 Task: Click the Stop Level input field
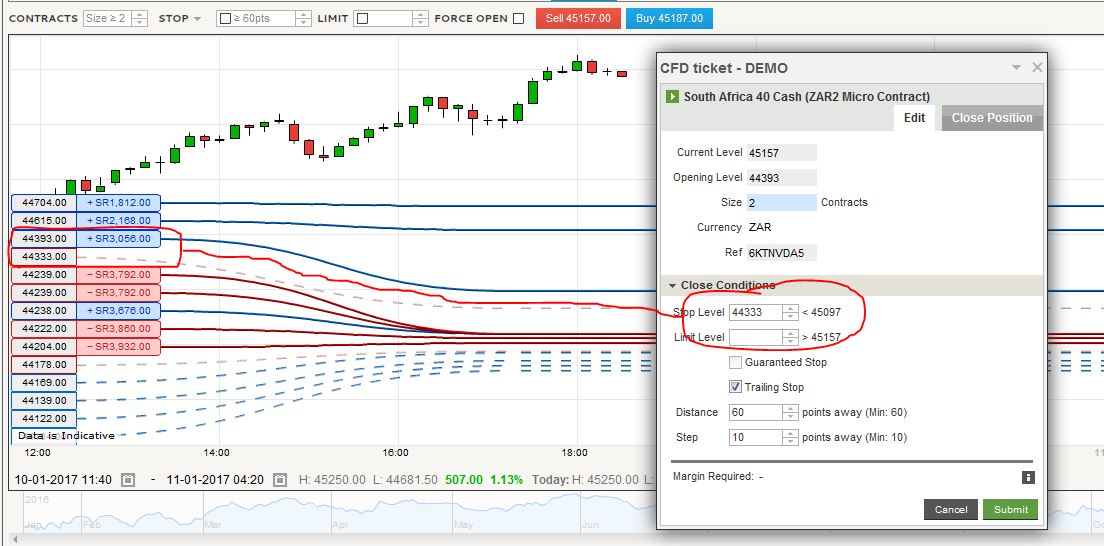[x=755, y=311]
